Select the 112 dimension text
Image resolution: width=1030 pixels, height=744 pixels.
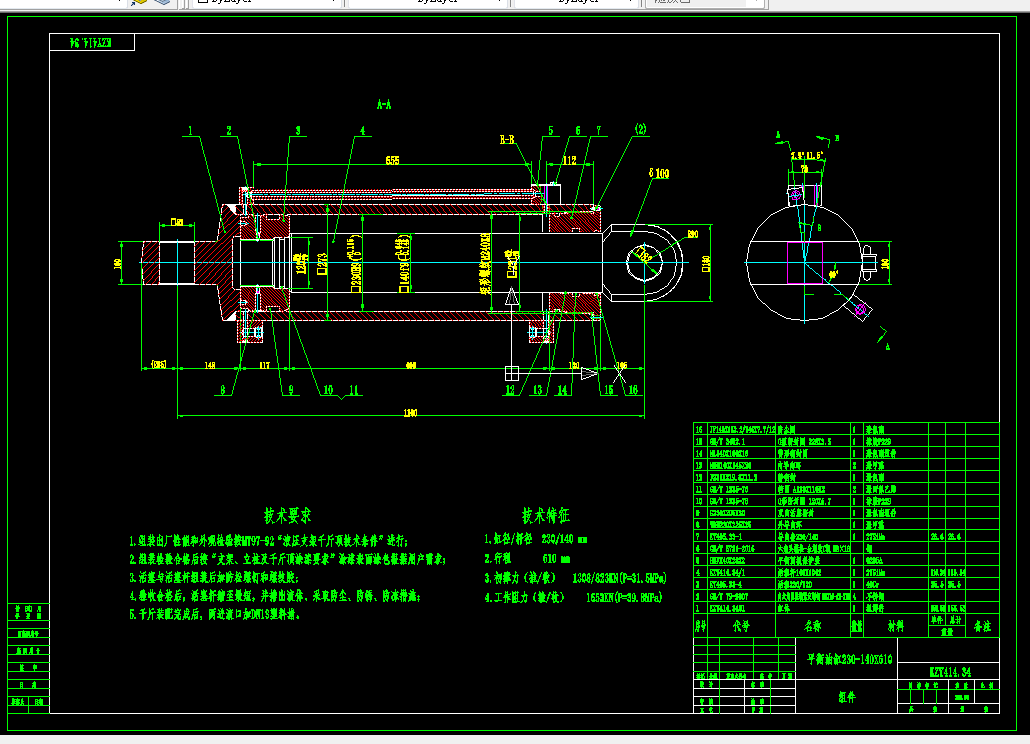pyautogui.click(x=570, y=160)
